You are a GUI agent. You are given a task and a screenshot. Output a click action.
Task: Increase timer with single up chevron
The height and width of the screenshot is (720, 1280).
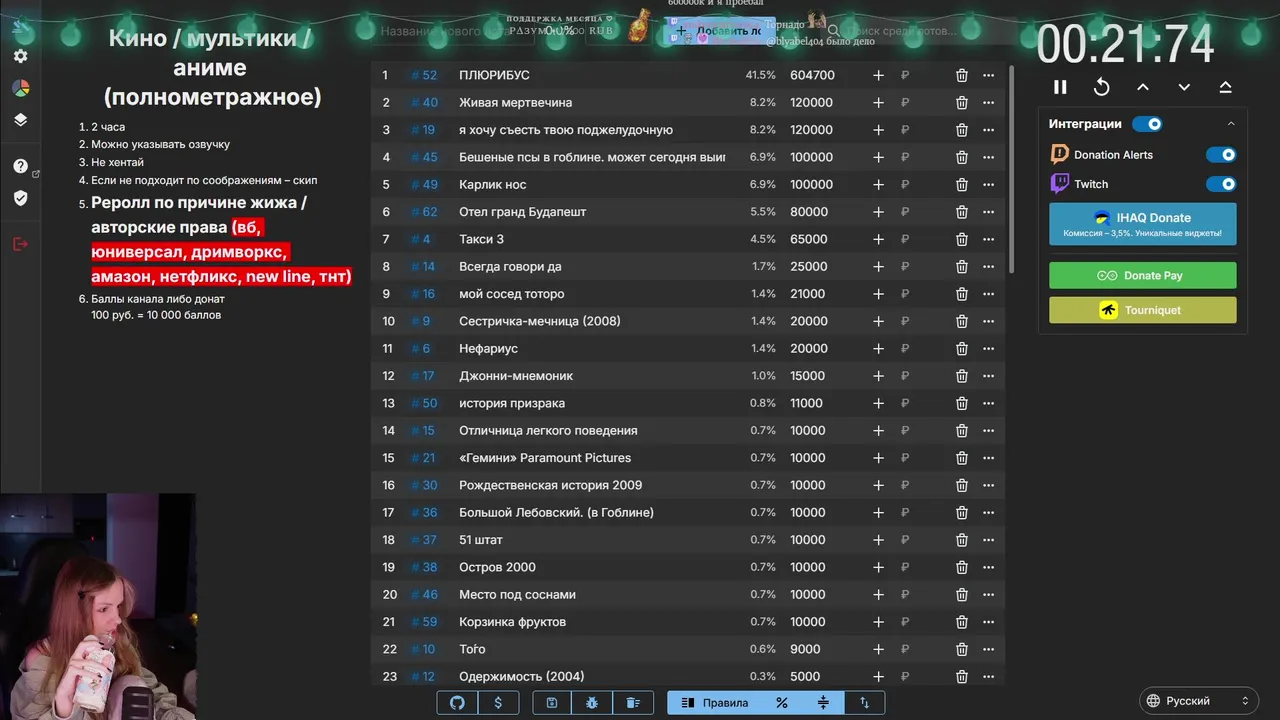[x=1143, y=87]
